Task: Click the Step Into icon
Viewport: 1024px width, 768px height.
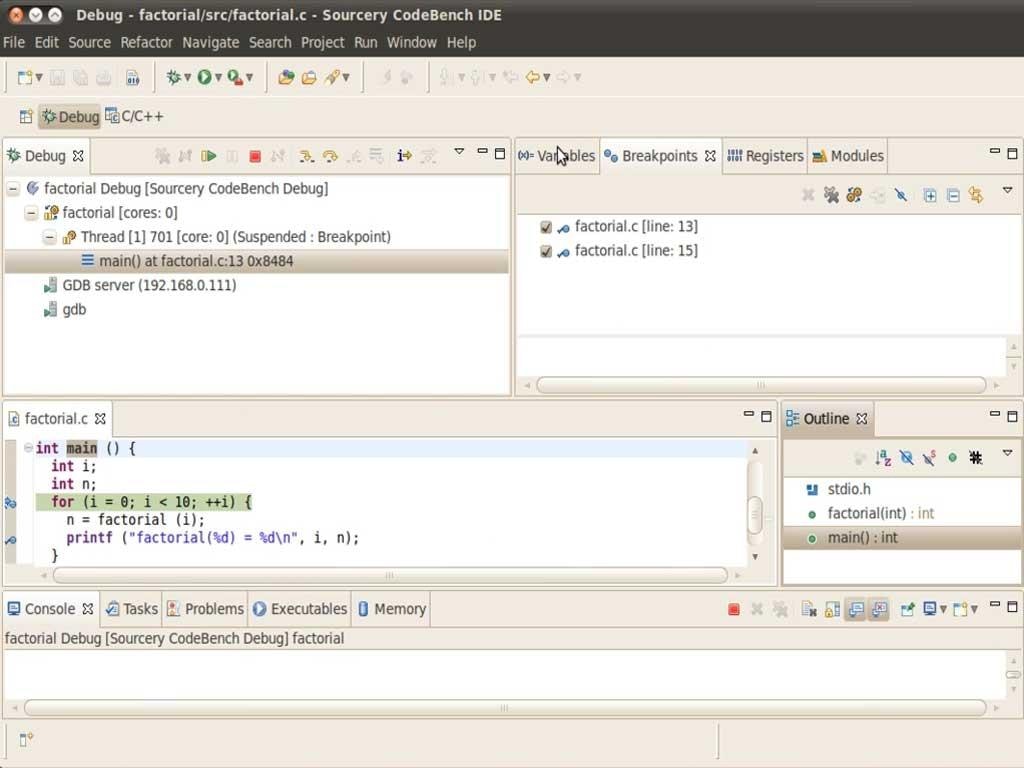Action: click(x=306, y=156)
